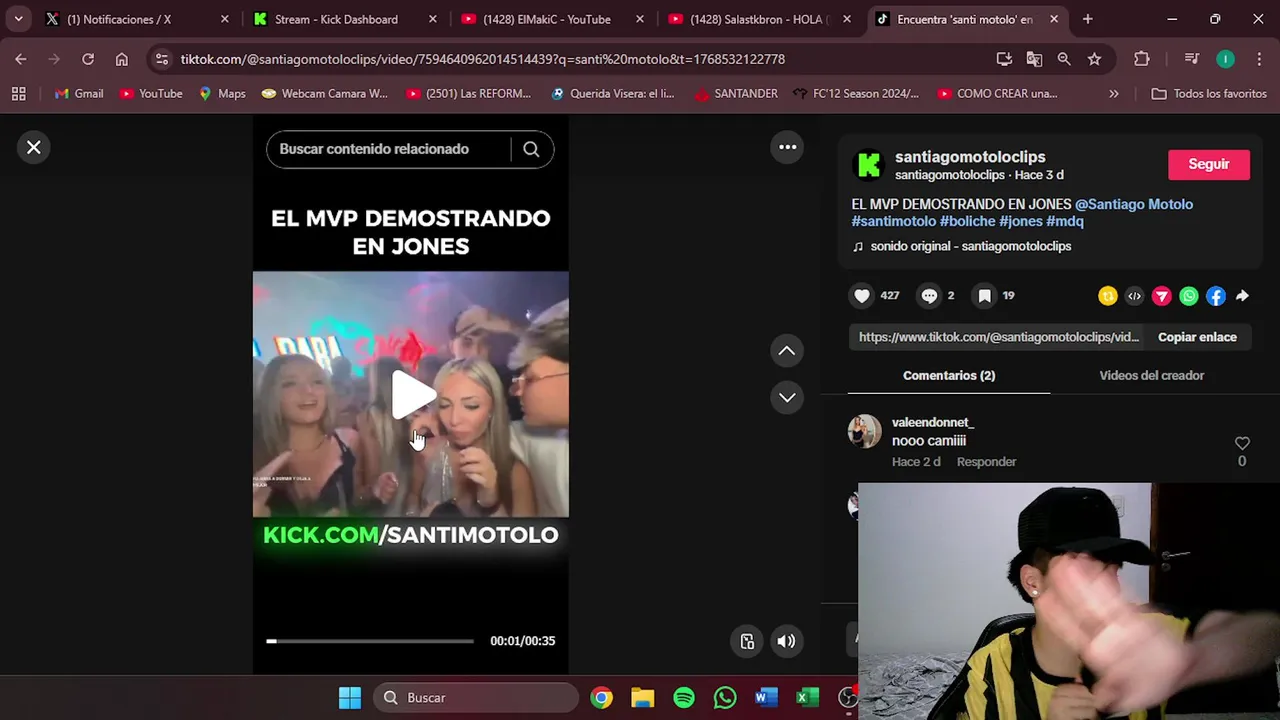The height and width of the screenshot is (720, 1280).
Task: Open the Maps bookmark
Action: pyautogui.click(x=222, y=94)
